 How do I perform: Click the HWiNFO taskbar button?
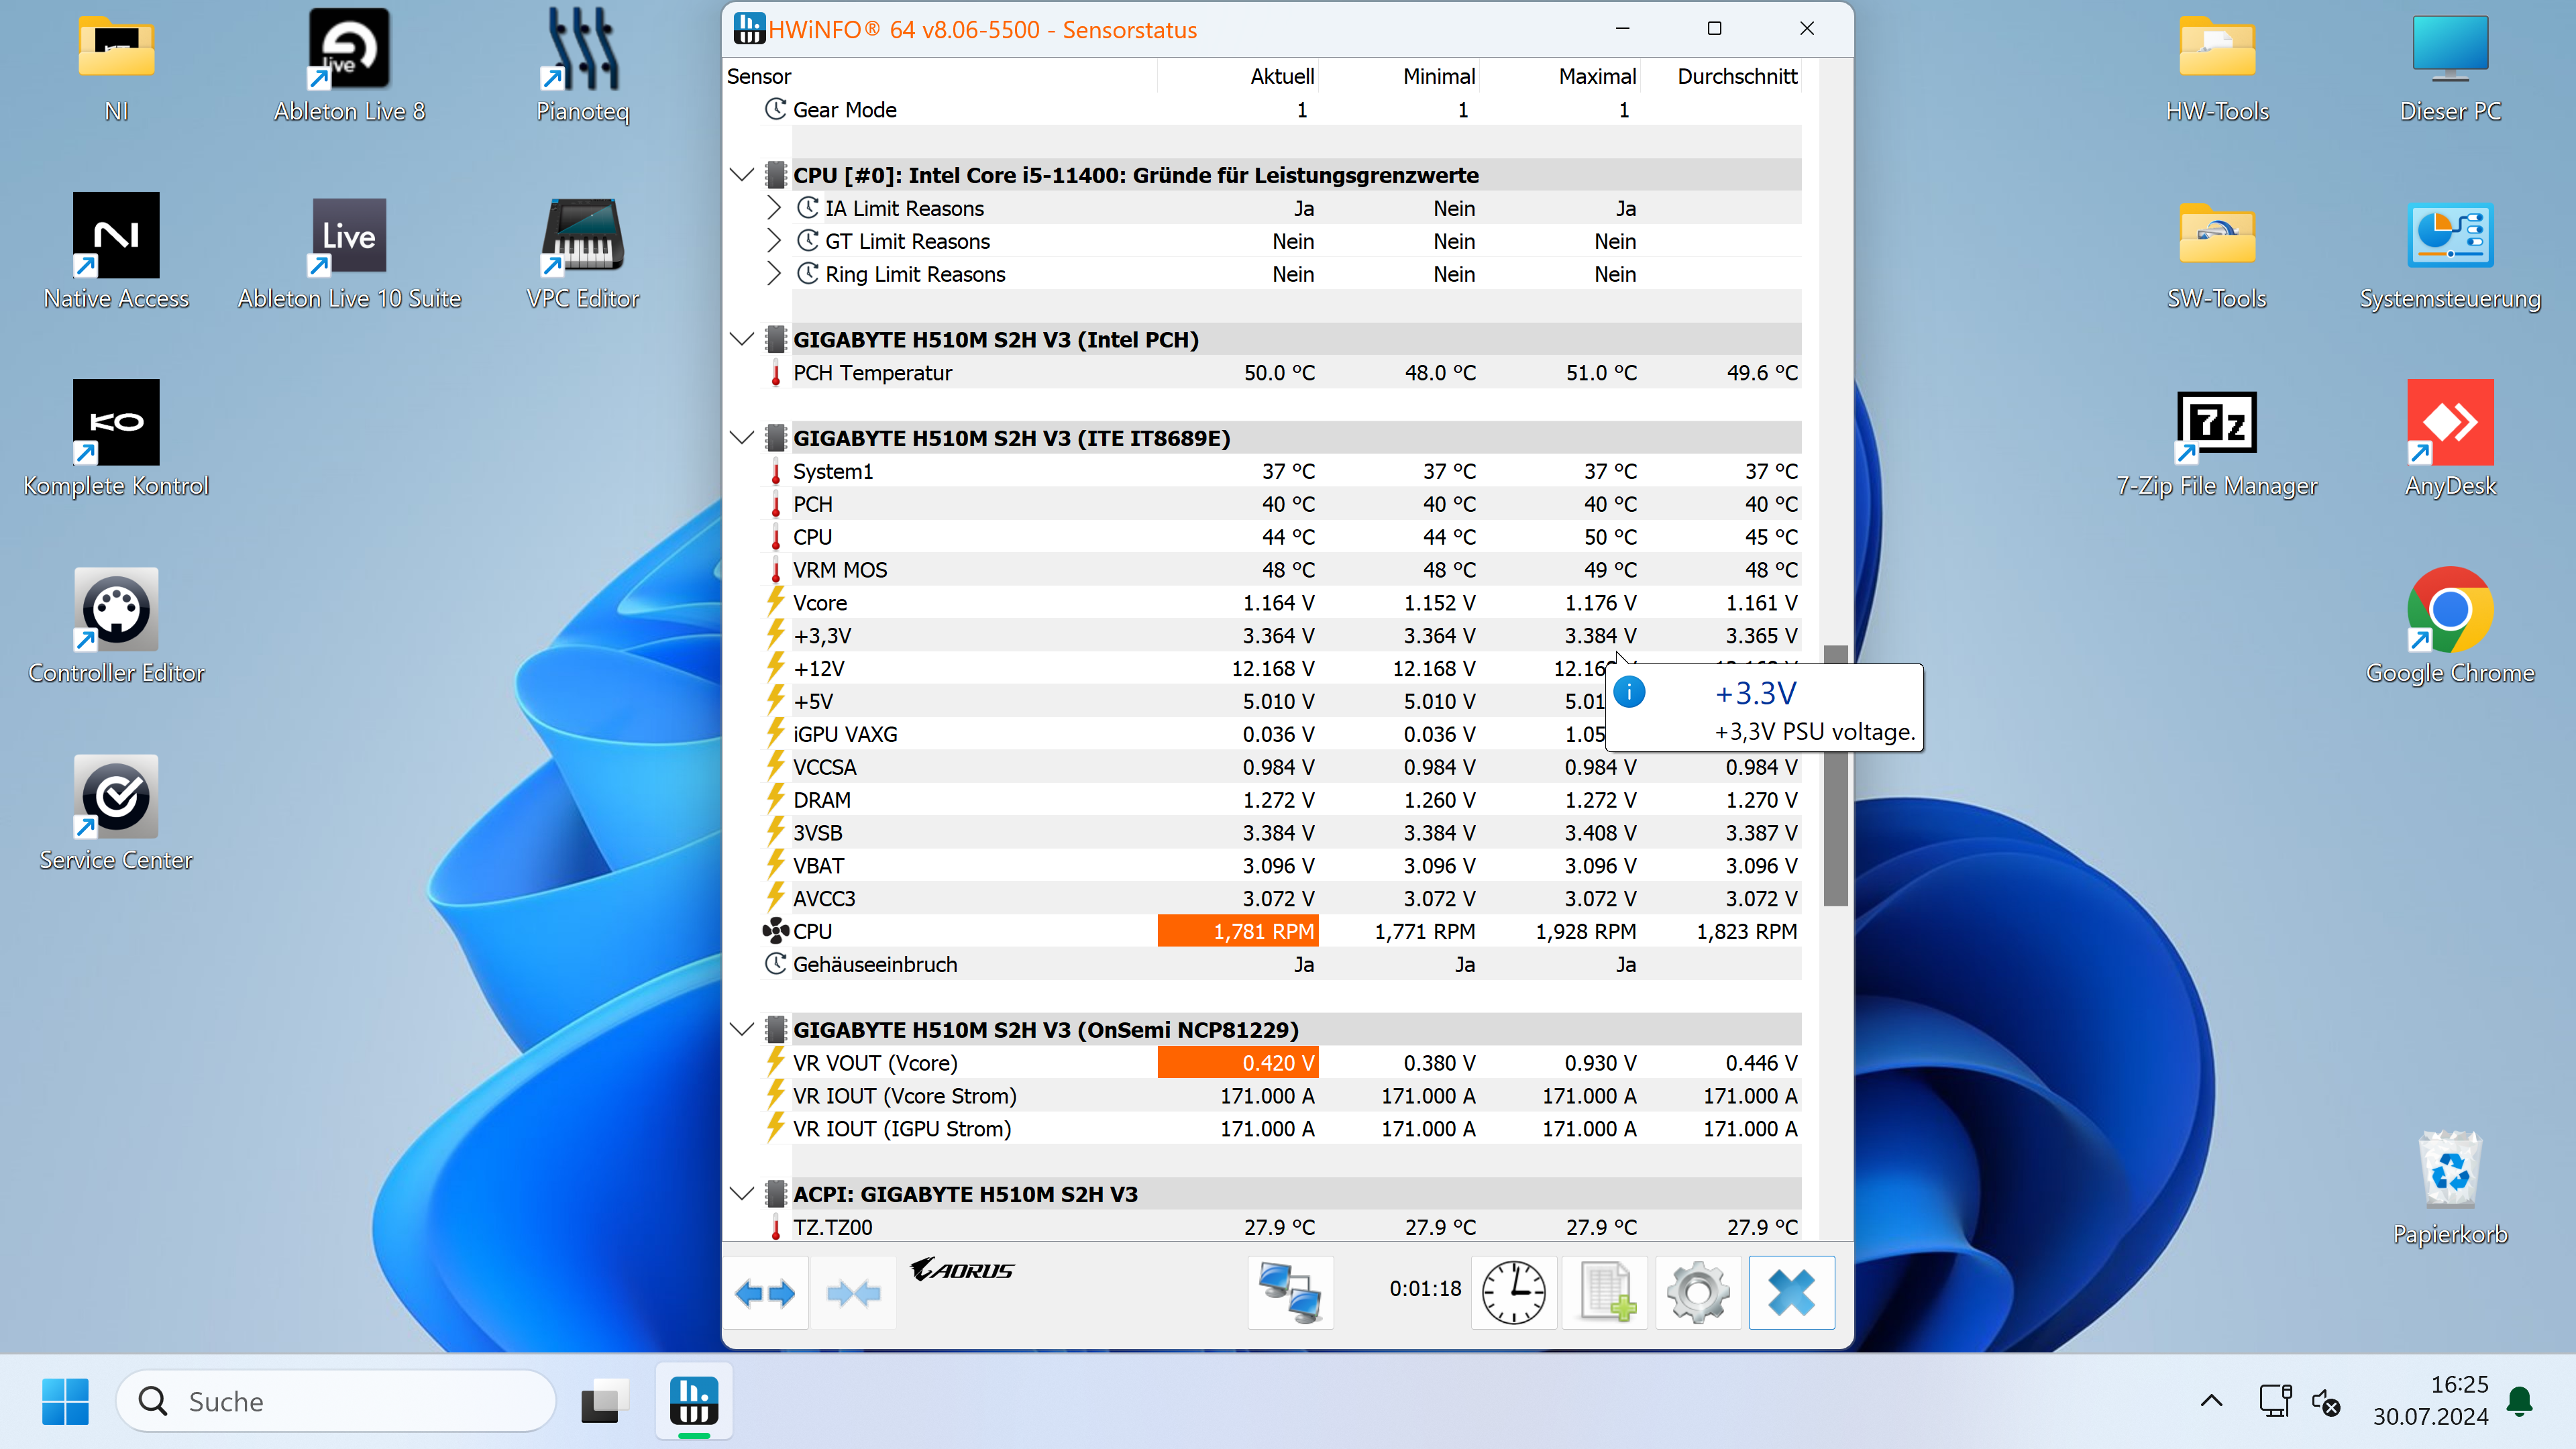pos(694,1401)
